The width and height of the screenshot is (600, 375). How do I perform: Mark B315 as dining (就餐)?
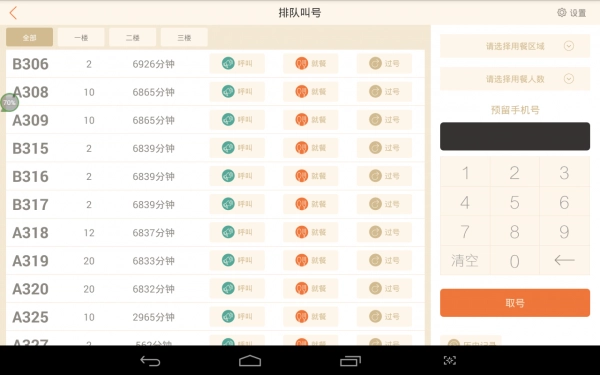tap(310, 148)
